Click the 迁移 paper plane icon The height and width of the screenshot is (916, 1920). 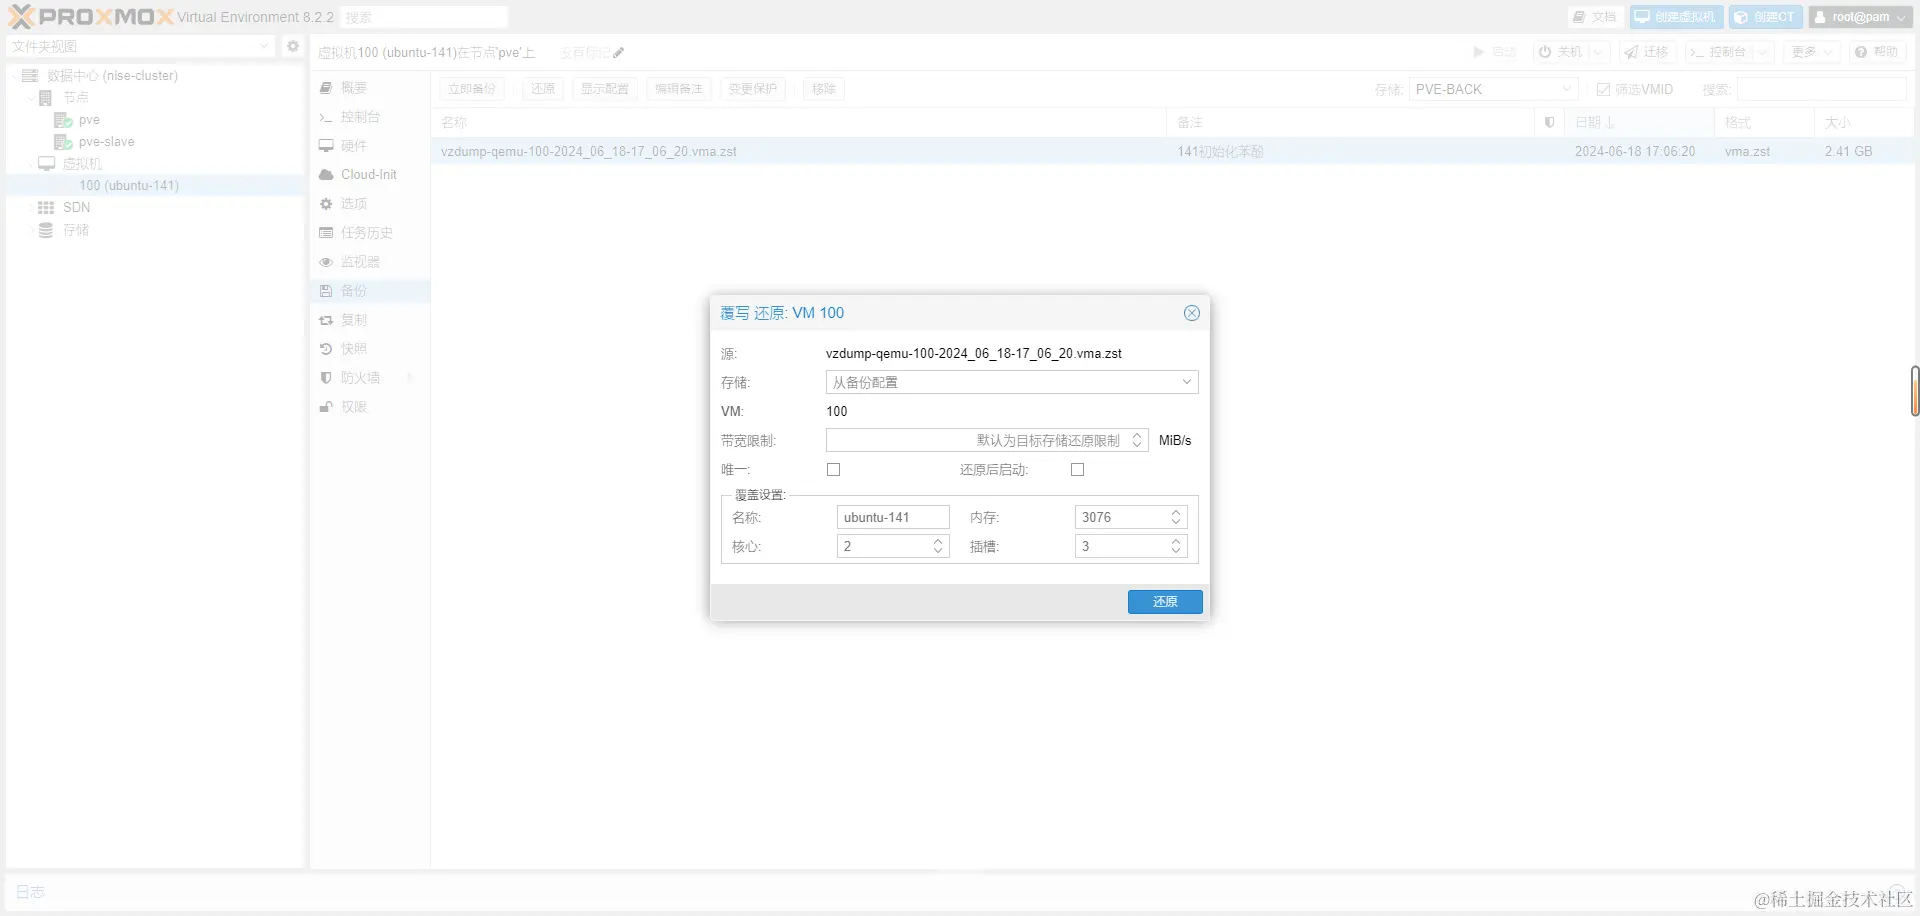(1631, 52)
